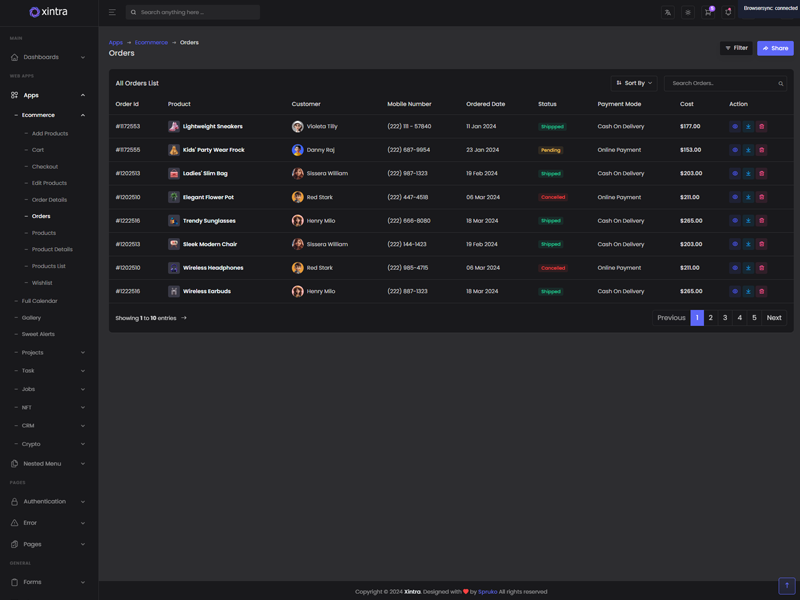
Task: Open the language translation icon
Action: point(668,12)
